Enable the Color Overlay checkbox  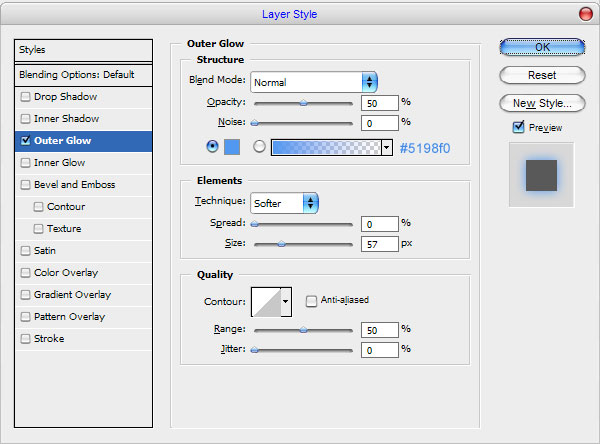coord(25,273)
